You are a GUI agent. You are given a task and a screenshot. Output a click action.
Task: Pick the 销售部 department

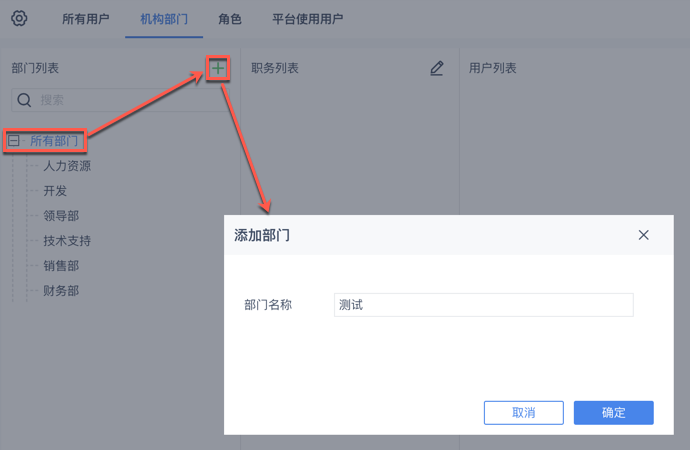pyautogui.click(x=61, y=266)
